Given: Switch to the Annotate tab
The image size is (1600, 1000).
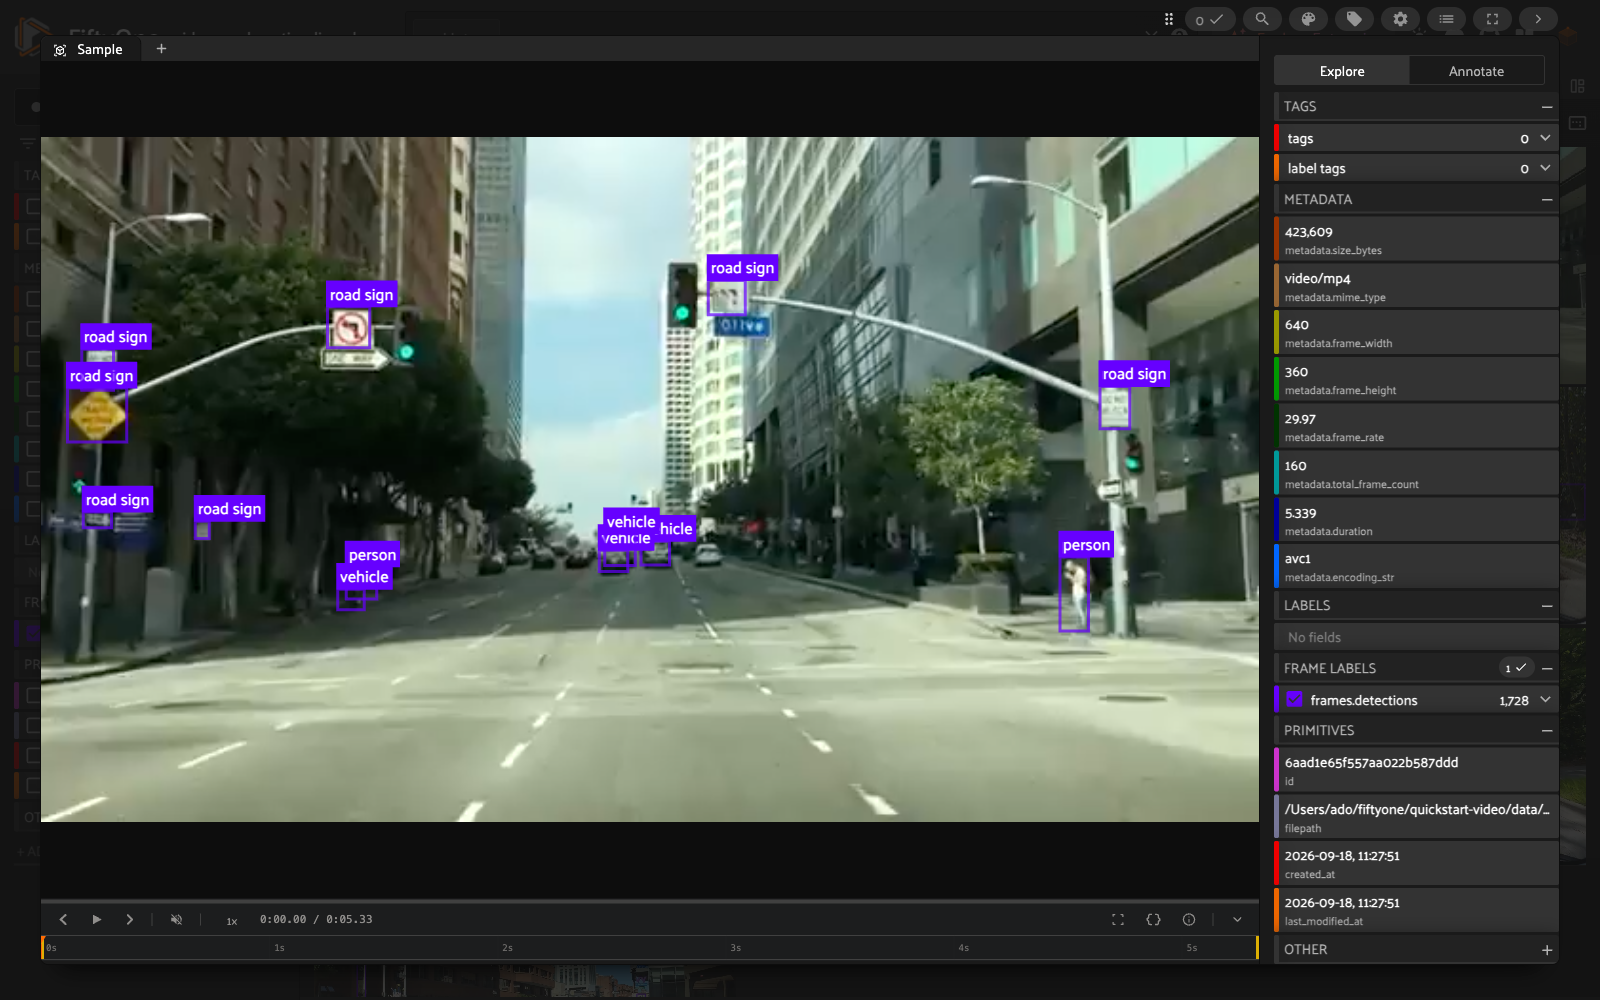Looking at the screenshot, I should [1476, 71].
